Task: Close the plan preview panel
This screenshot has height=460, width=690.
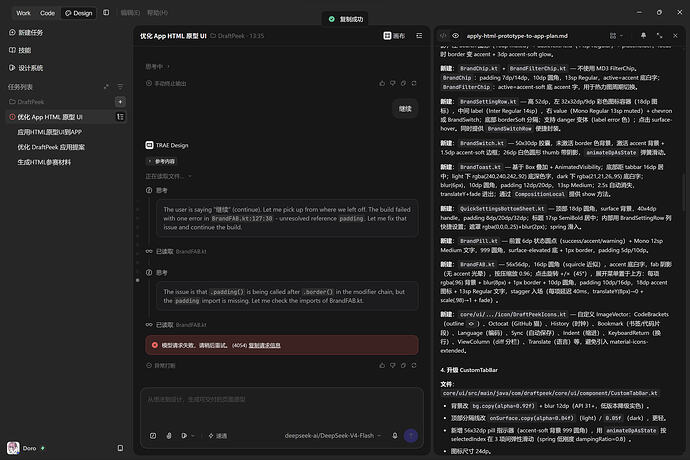Action: tap(675, 36)
